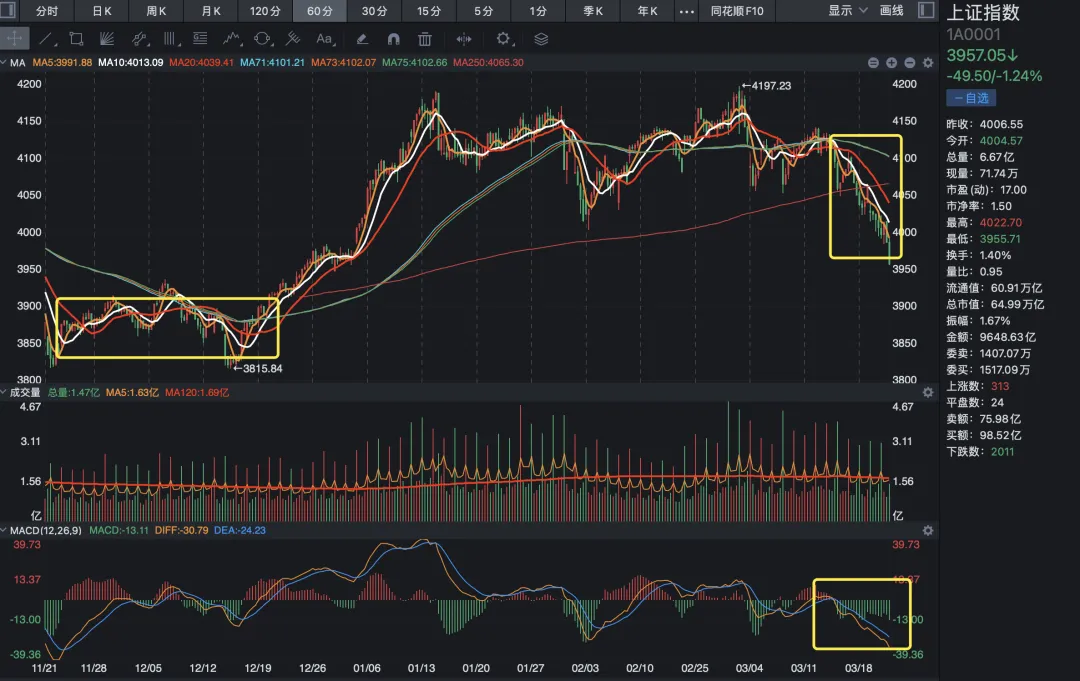Viewport: 1080px width, 681px height.
Task: Open the 显示 dropdown menu
Action: click(847, 11)
